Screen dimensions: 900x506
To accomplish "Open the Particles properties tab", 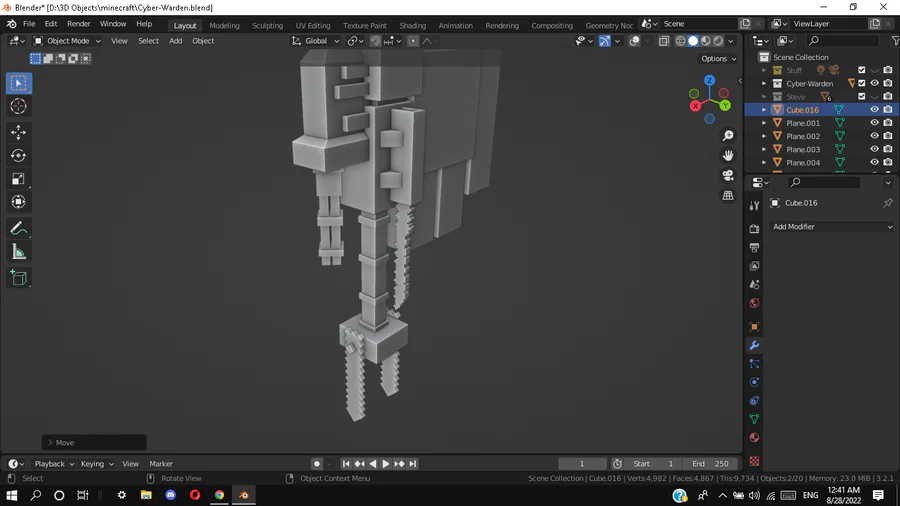I will 754,364.
